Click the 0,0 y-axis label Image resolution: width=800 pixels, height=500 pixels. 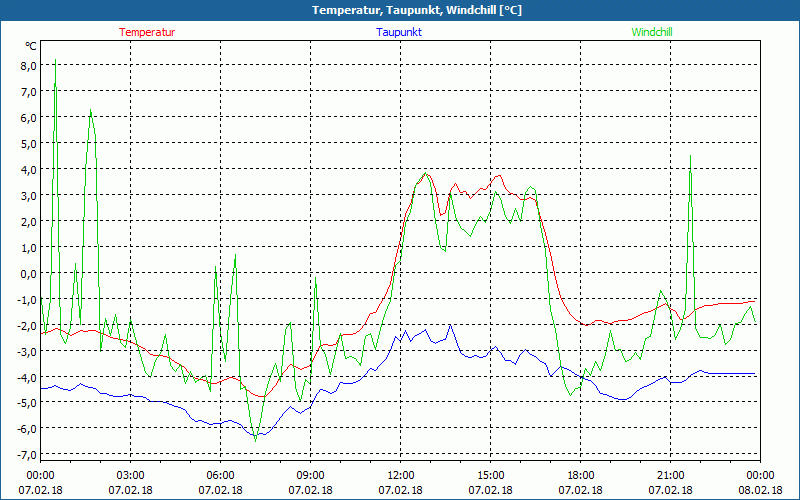pos(27,273)
